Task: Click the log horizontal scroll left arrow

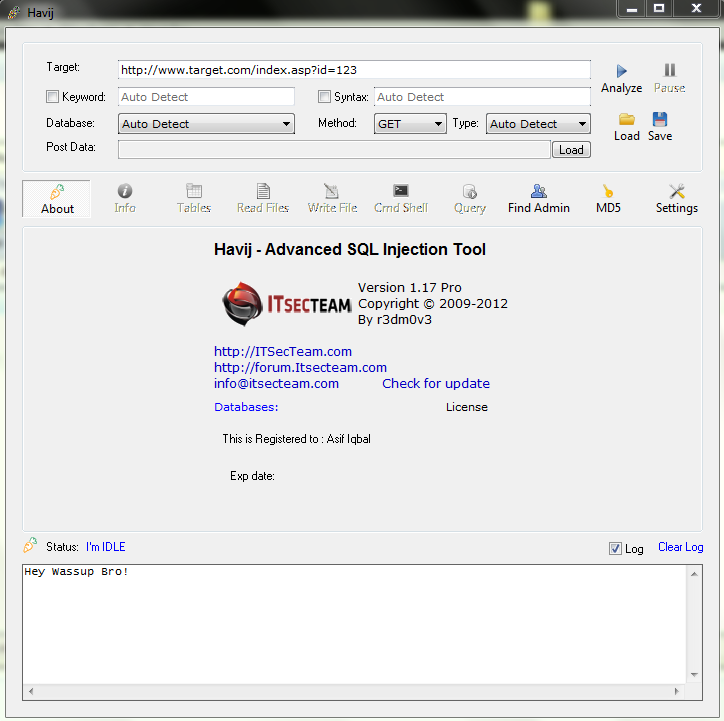Action: click(x=31, y=691)
